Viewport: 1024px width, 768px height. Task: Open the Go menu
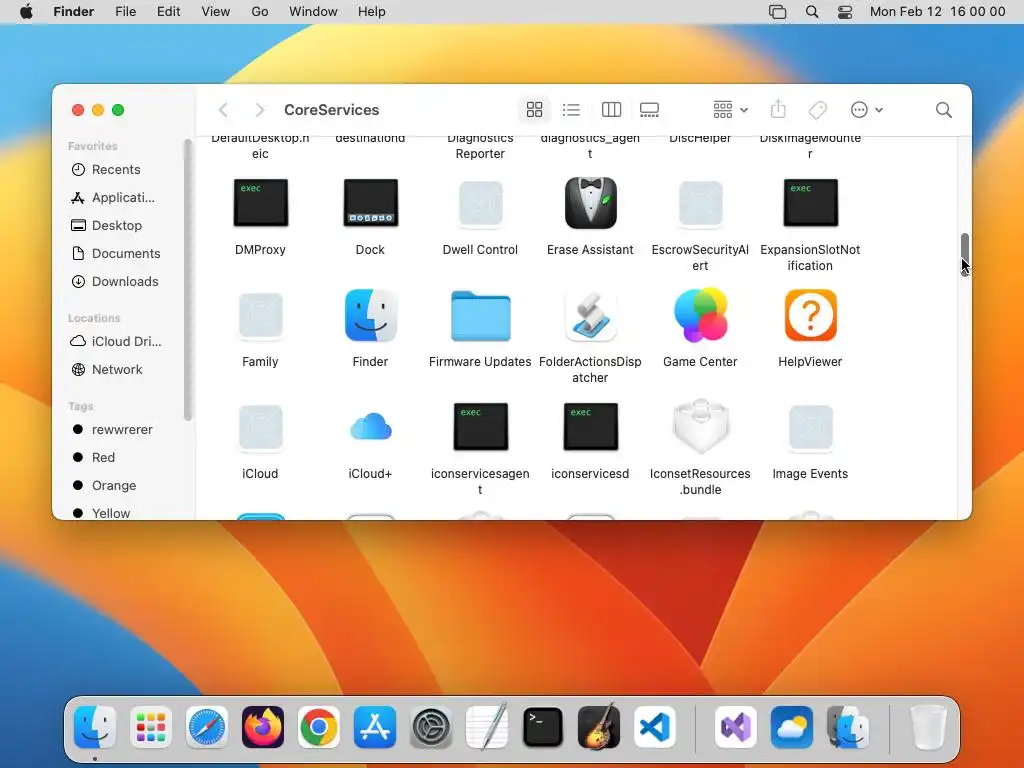(260, 12)
